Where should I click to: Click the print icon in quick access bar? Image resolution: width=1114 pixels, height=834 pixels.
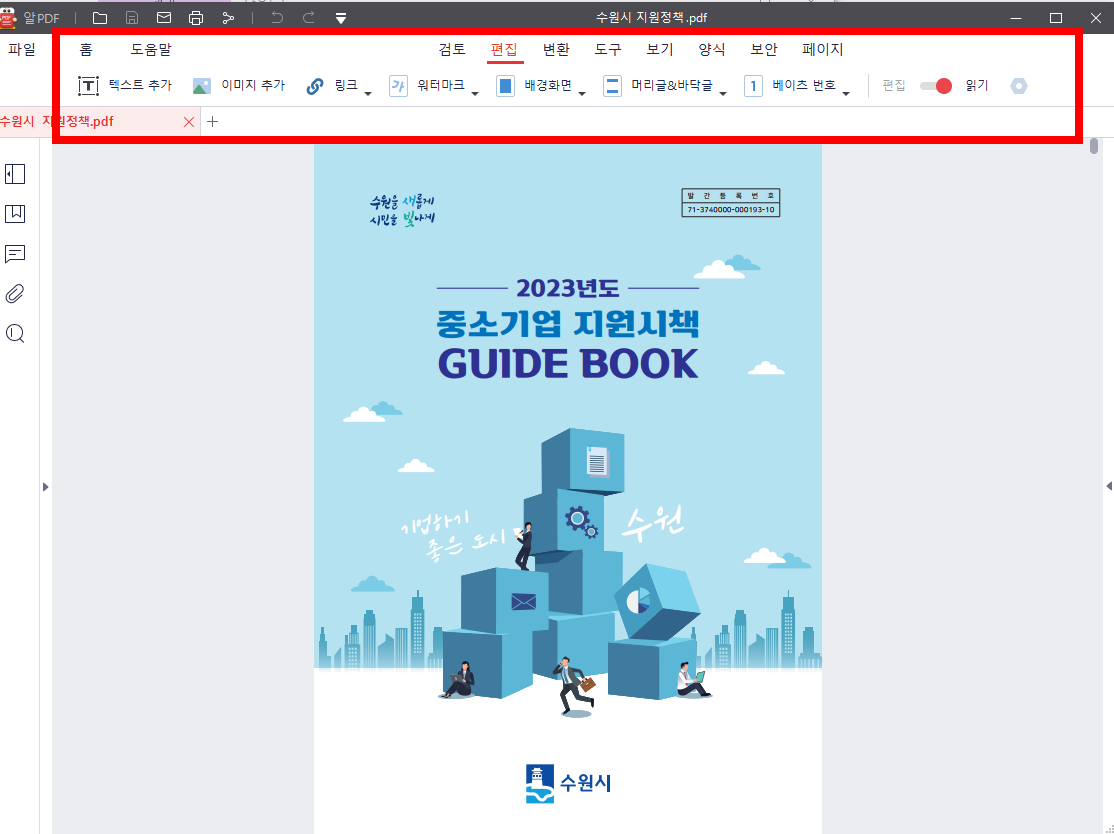pos(196,17)
